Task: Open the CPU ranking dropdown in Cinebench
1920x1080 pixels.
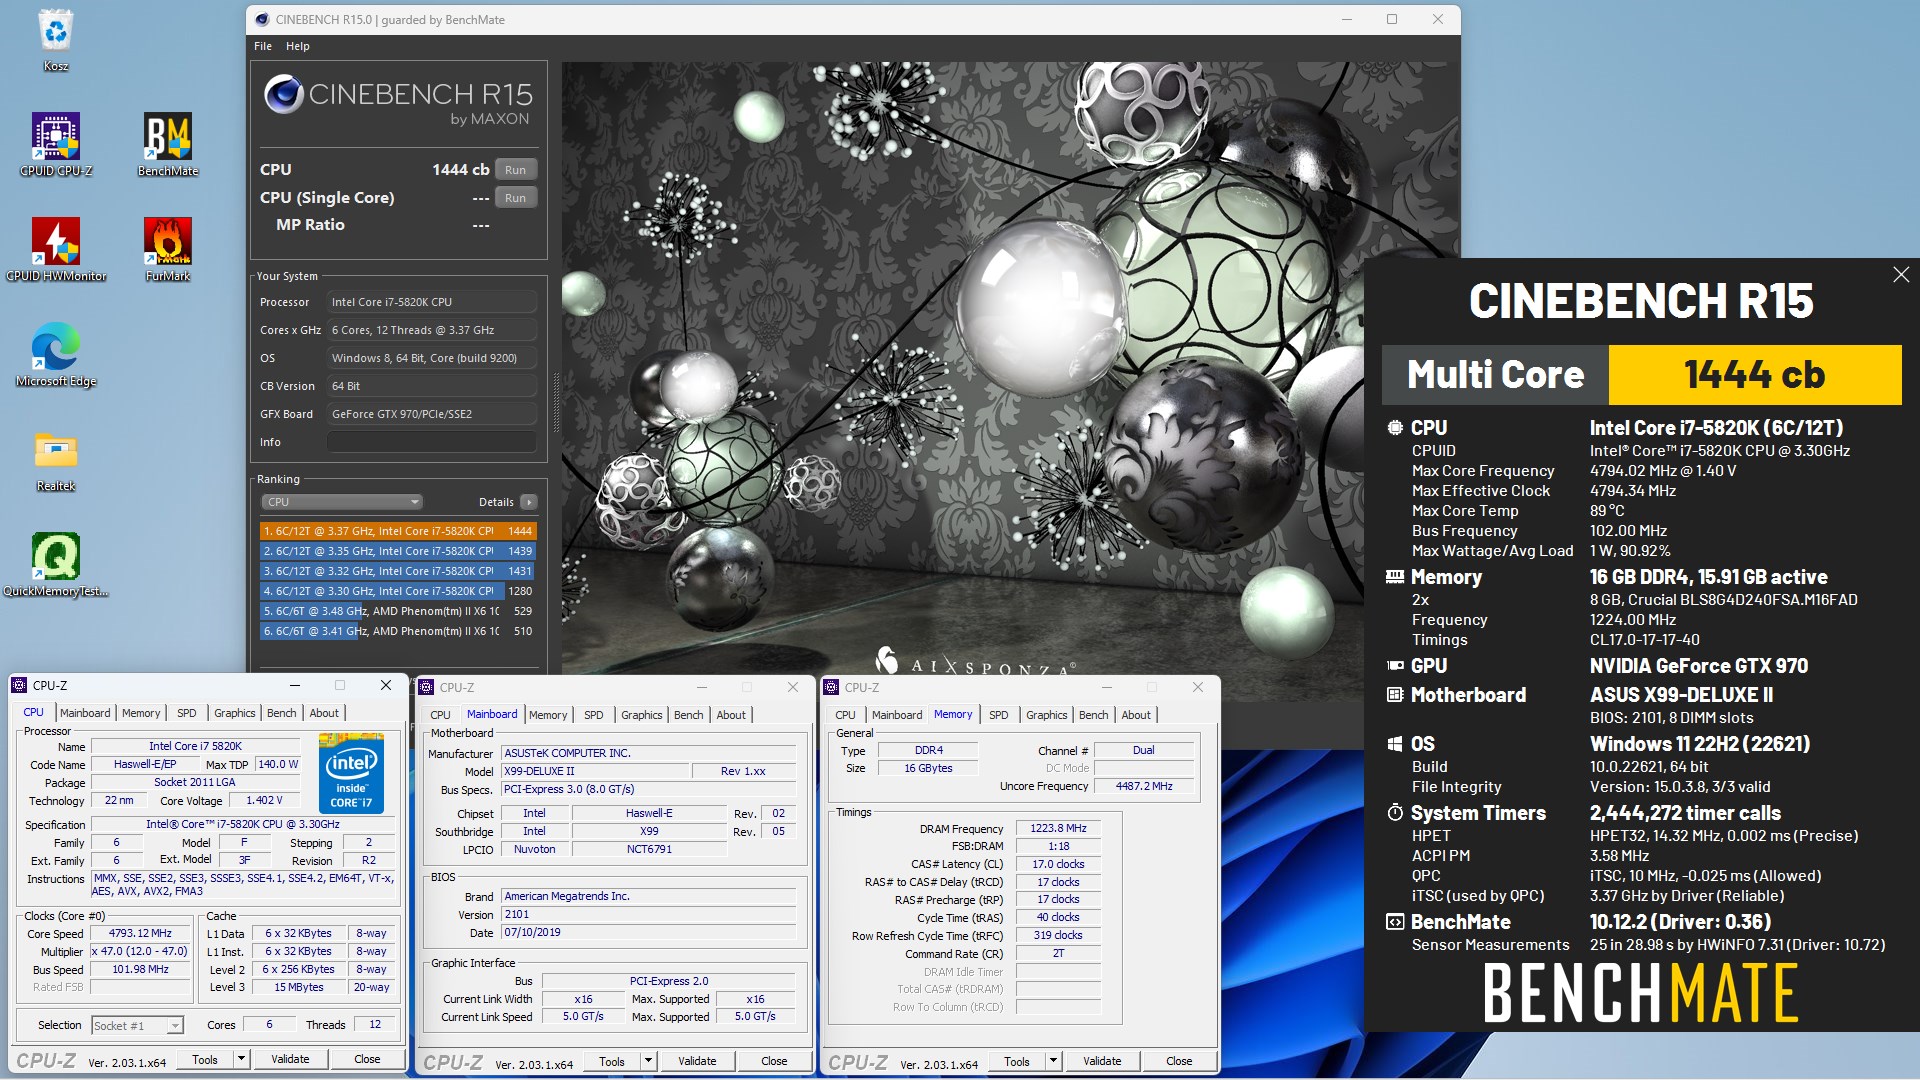Action: (342, 502)
